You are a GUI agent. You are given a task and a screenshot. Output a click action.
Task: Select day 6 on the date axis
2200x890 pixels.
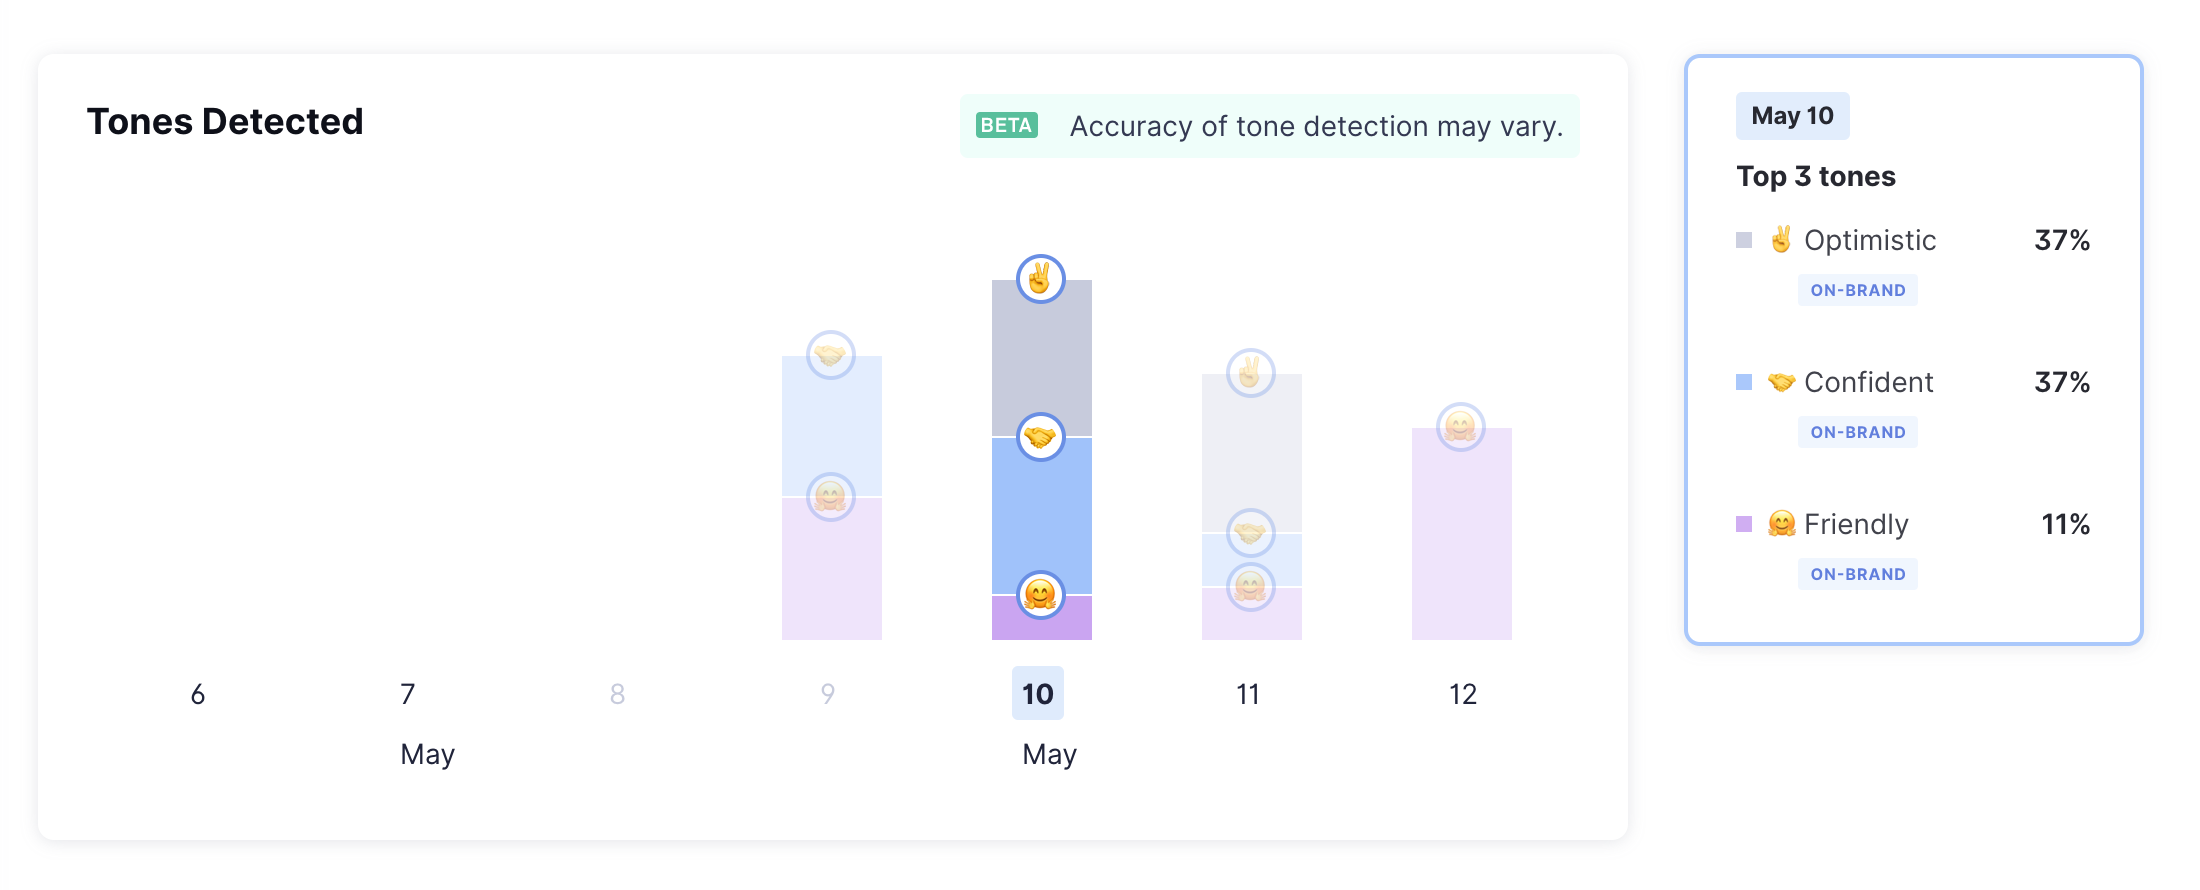[198, 694]
